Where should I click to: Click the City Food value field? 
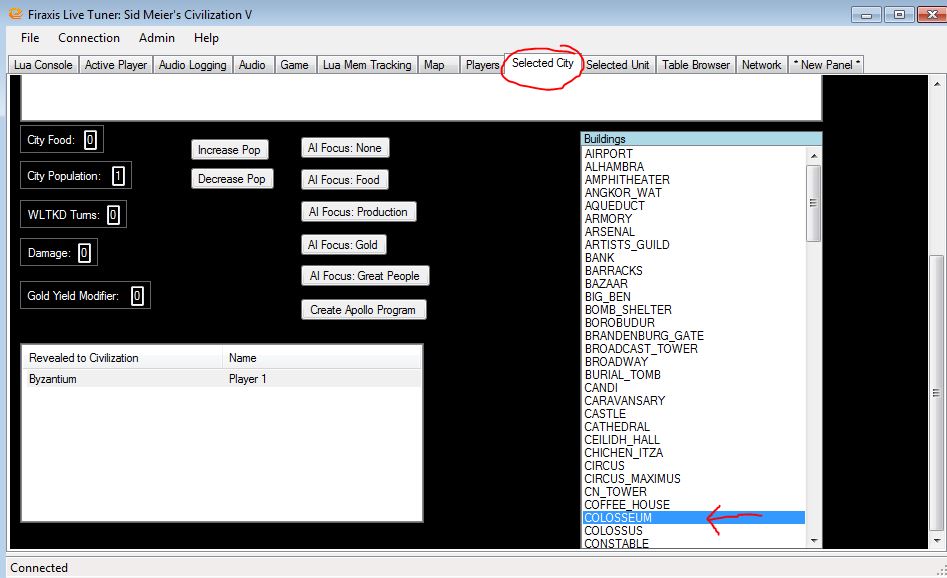[90, 140]
